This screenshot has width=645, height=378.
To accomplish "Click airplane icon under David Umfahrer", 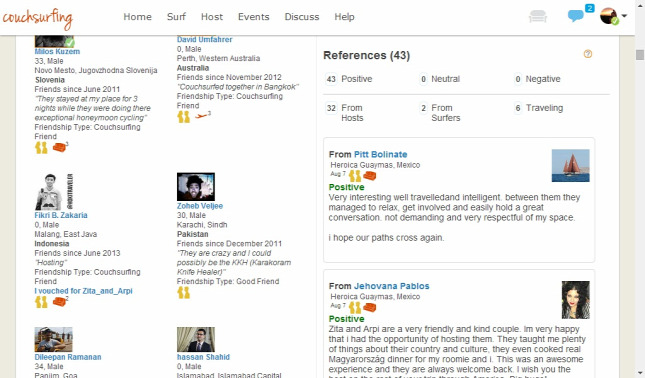I will pos(202,116).
